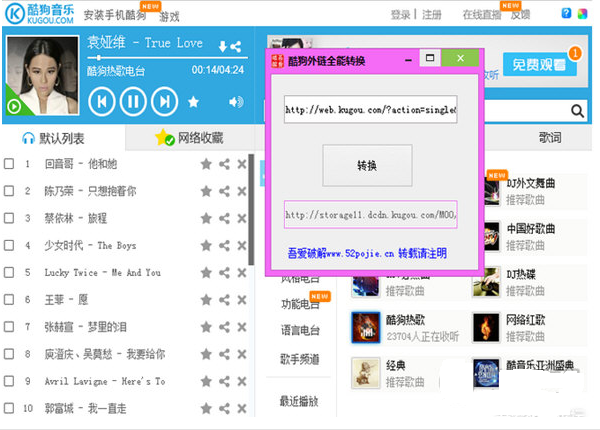Check the box for 少女时代 - The Boys

tap(9, 246)
